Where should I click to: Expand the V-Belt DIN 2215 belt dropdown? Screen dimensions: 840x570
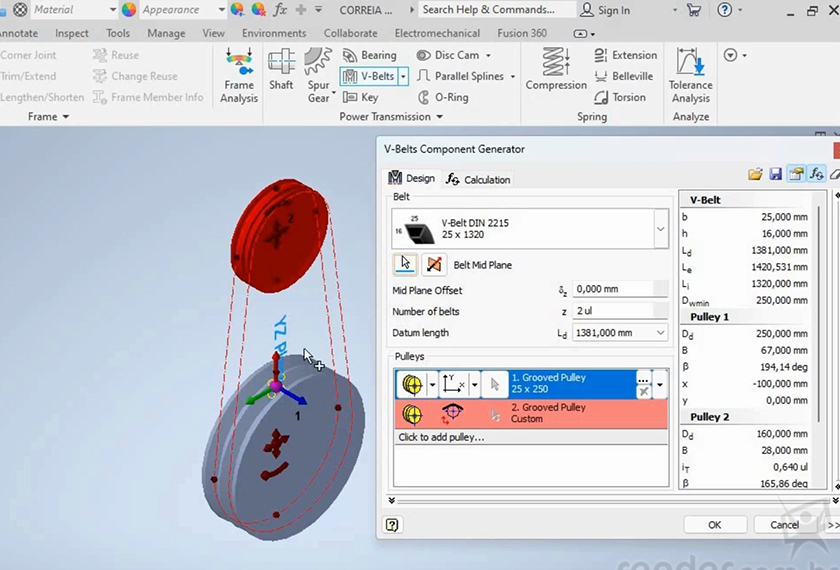[660, 229]
